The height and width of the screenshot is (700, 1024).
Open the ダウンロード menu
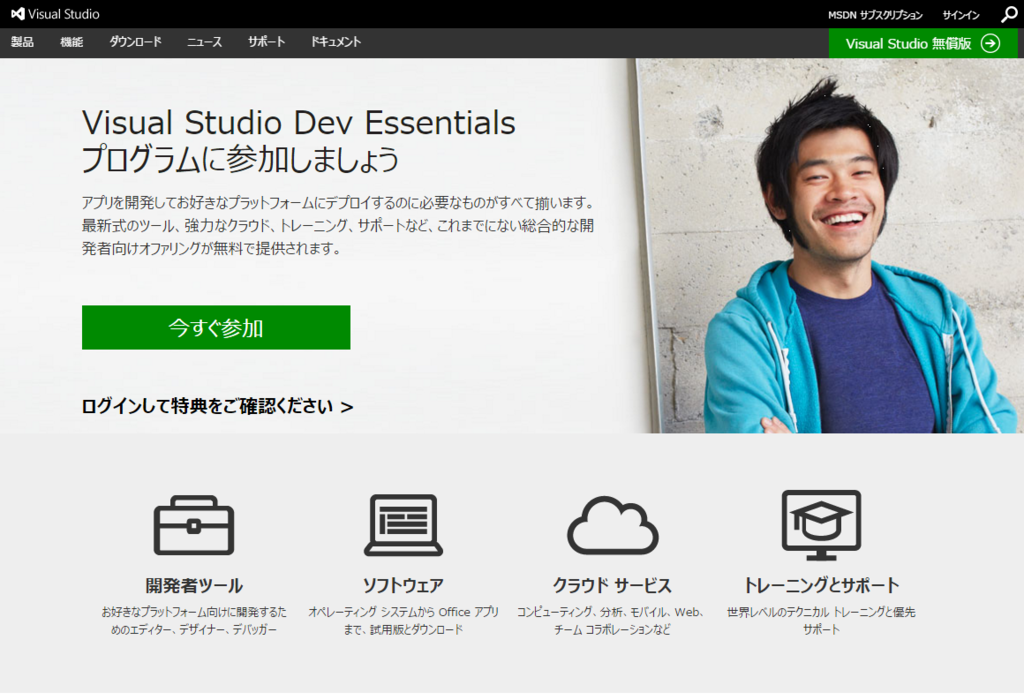pos(135,42)
